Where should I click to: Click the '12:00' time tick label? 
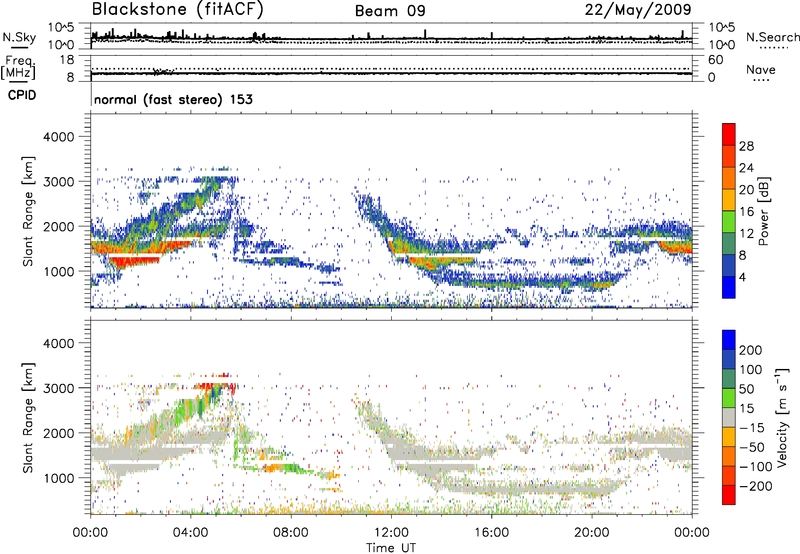click(x=391, y=533)
